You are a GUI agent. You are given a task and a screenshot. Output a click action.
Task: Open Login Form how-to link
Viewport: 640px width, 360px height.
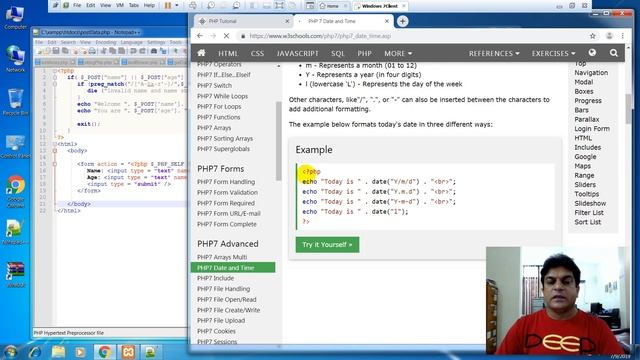592,129
